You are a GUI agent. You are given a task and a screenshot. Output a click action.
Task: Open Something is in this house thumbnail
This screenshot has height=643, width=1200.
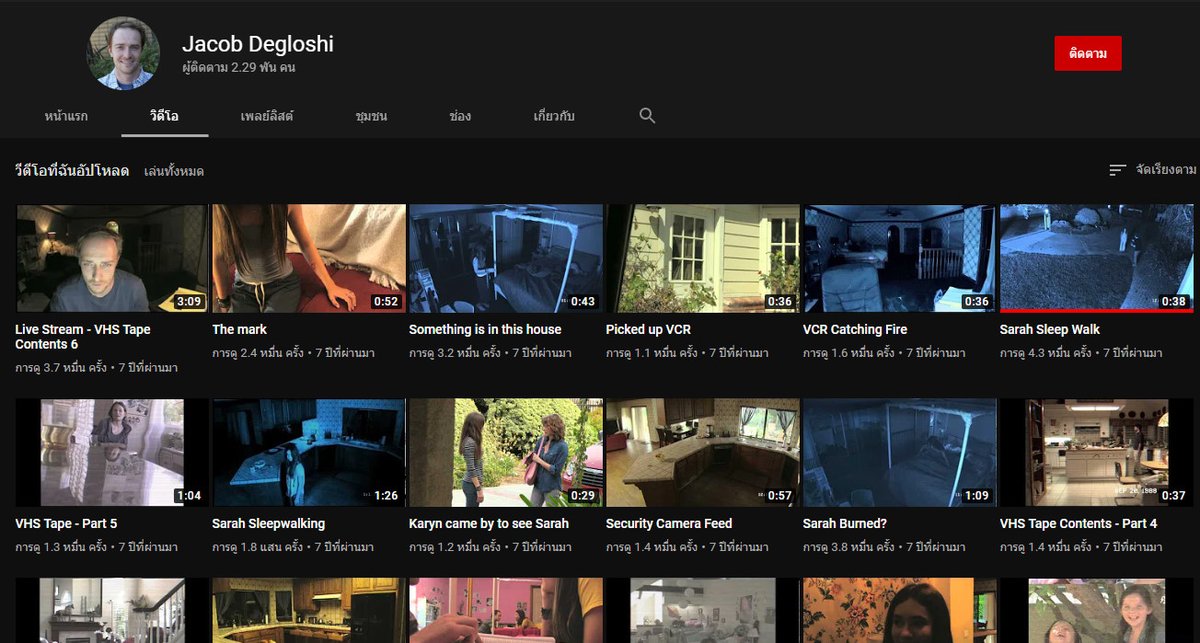click(x=506, y=259)
